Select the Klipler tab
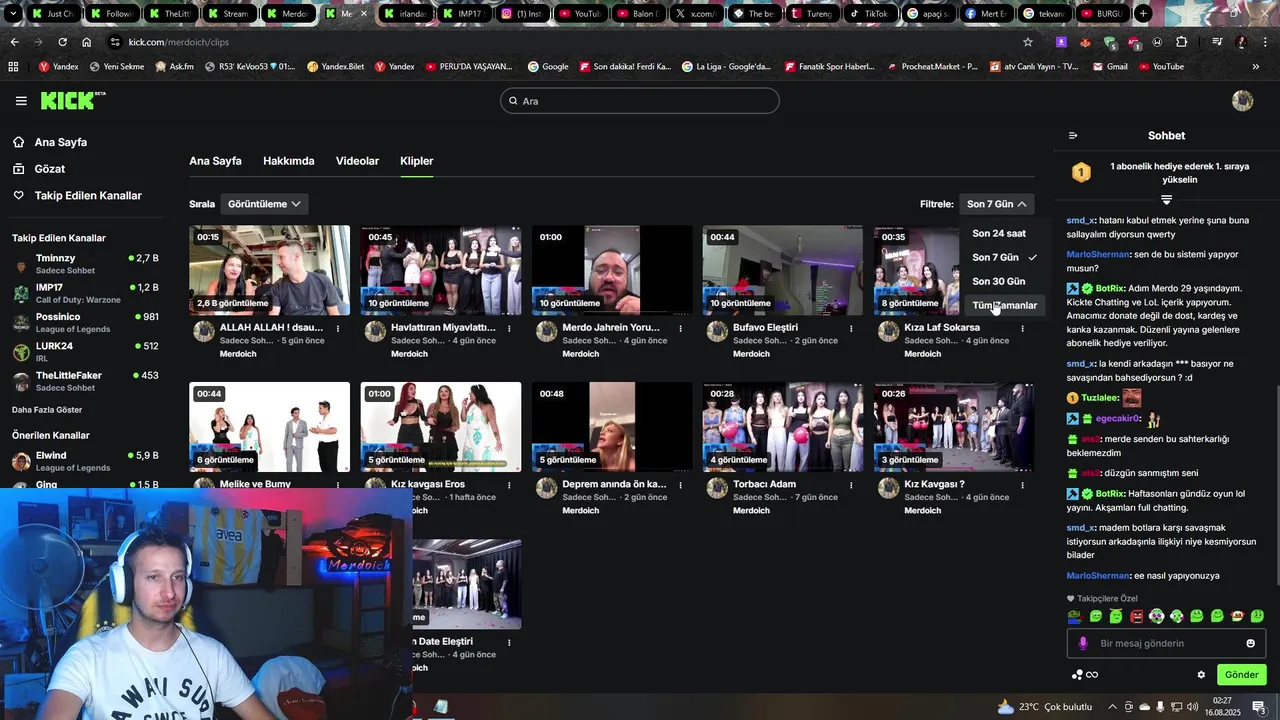The height and width of the screenshot is (720, 1280). [417, 161]
